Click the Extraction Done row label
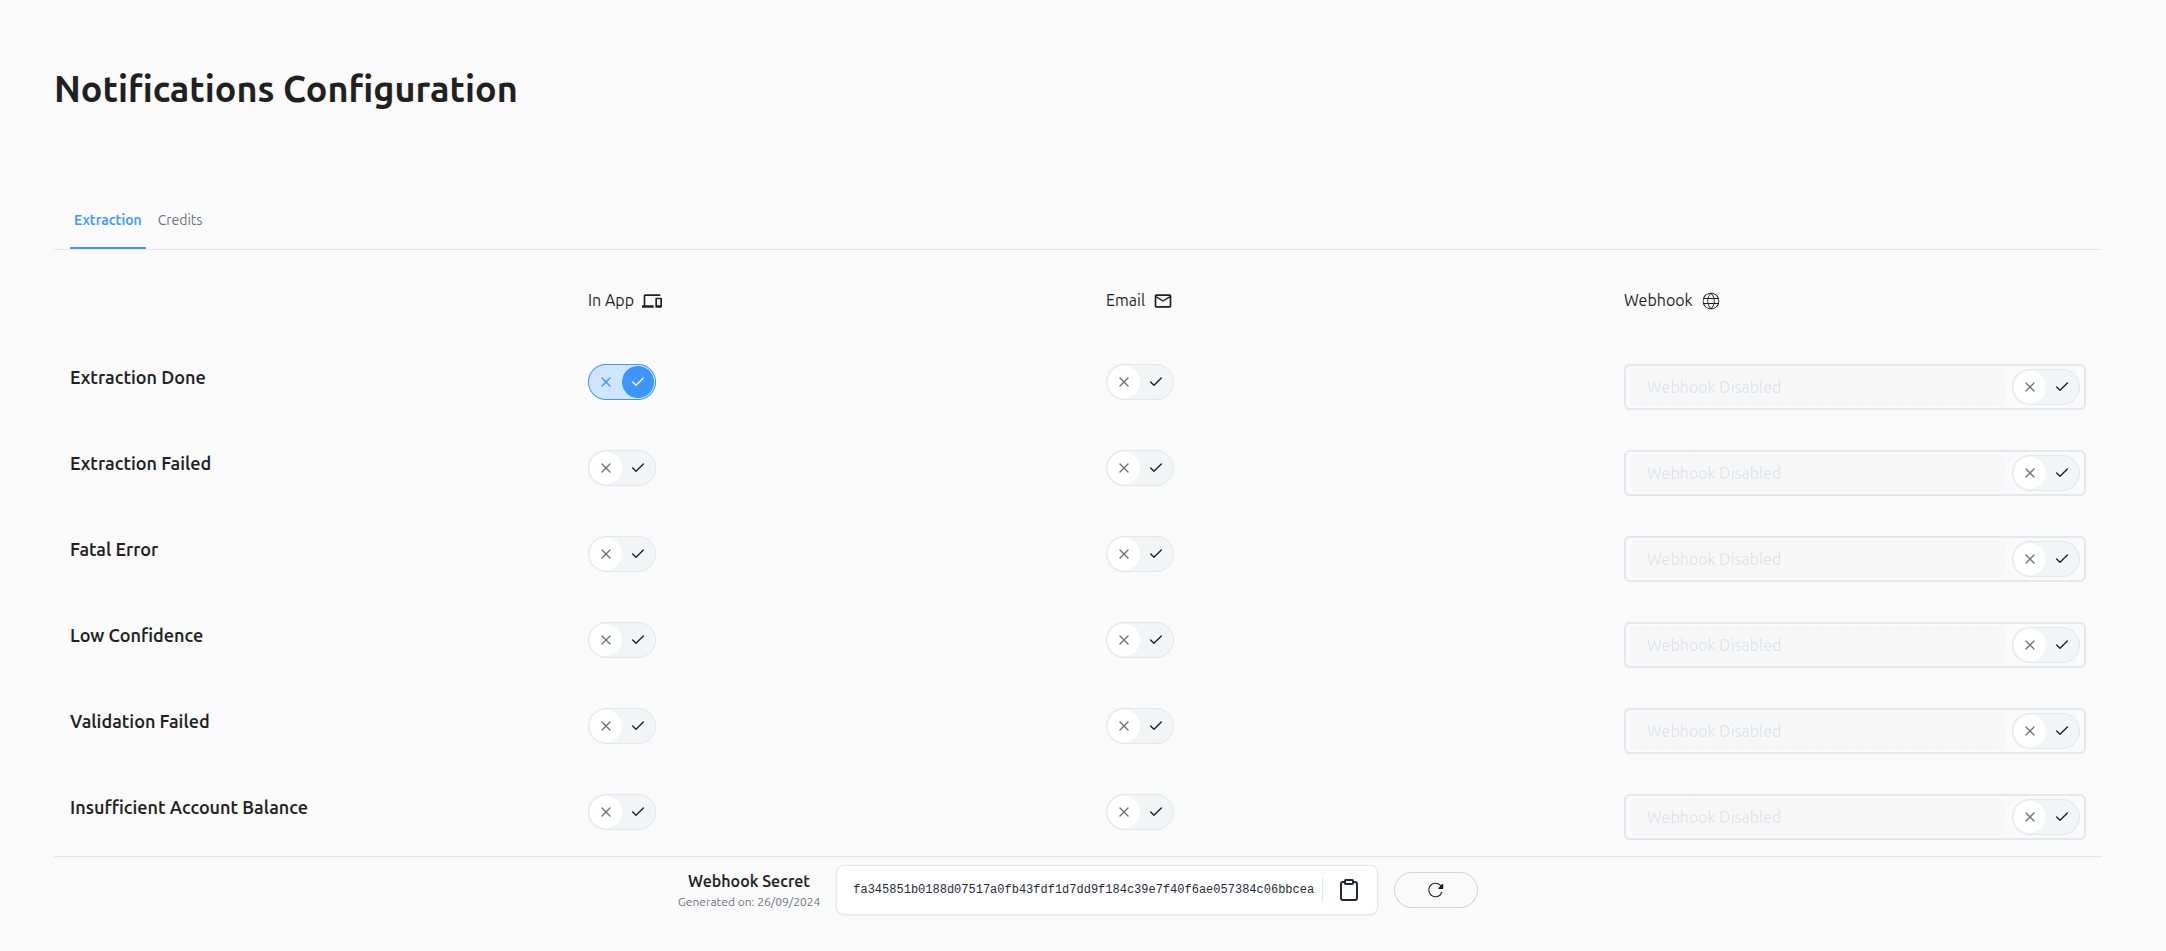The image size is (2166, 951). tap(138, 378)
